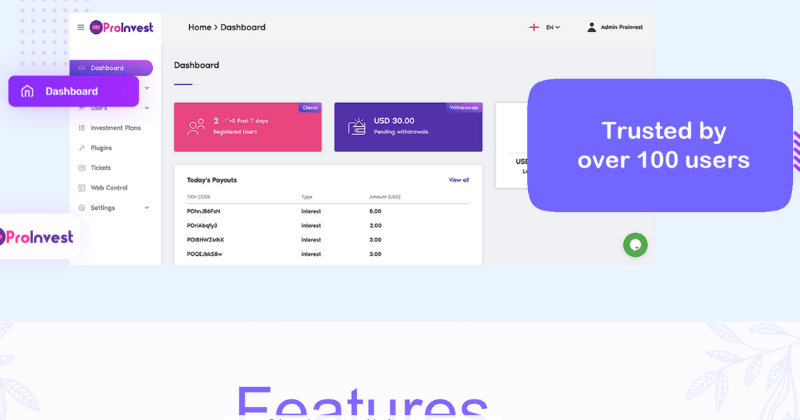
Task: Click the Settings gear icon
Action: click(82, 208)
